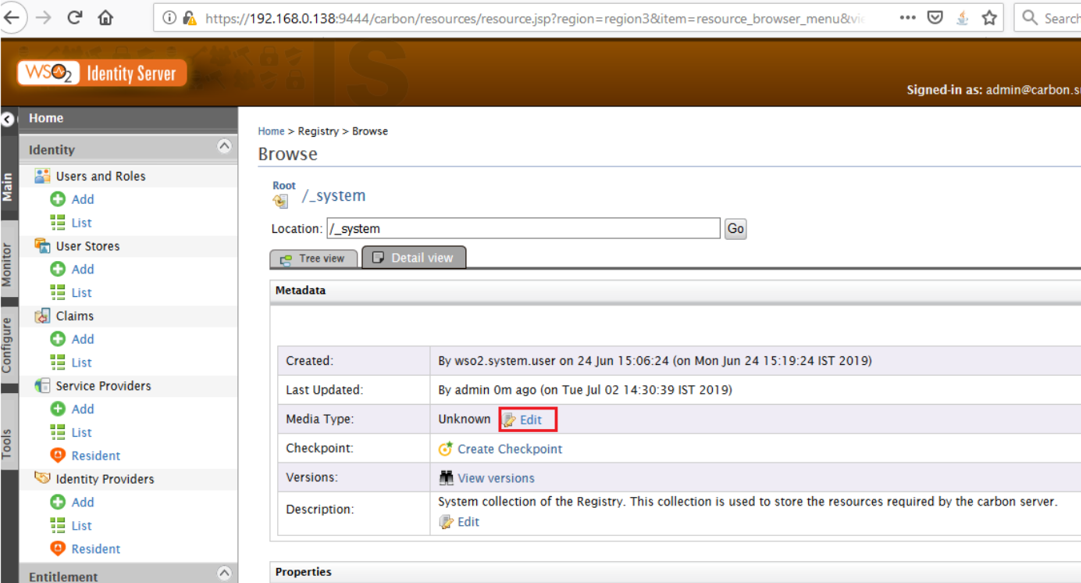The image size is (1081, 583).
Task: Hide the left menu panel arrow
Action: pos(8,119)
